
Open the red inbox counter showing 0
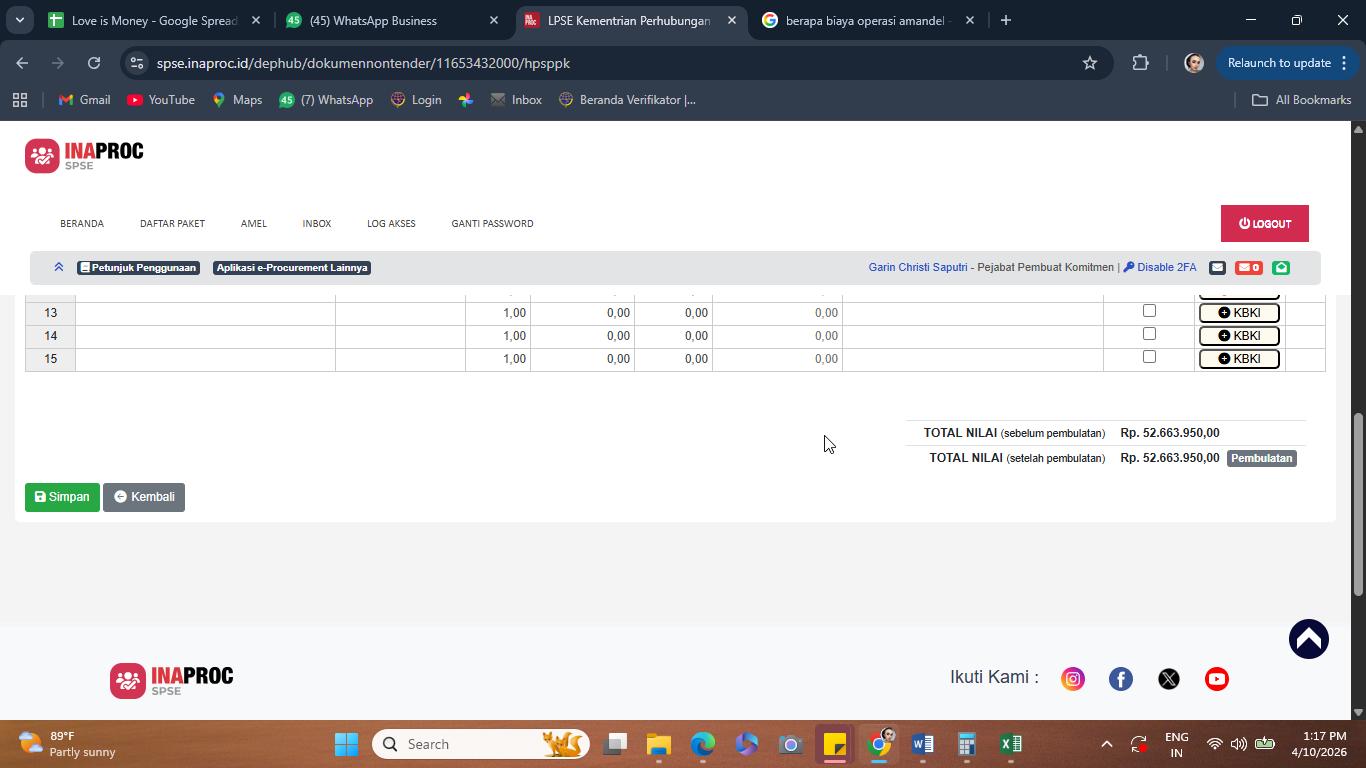1249,267
